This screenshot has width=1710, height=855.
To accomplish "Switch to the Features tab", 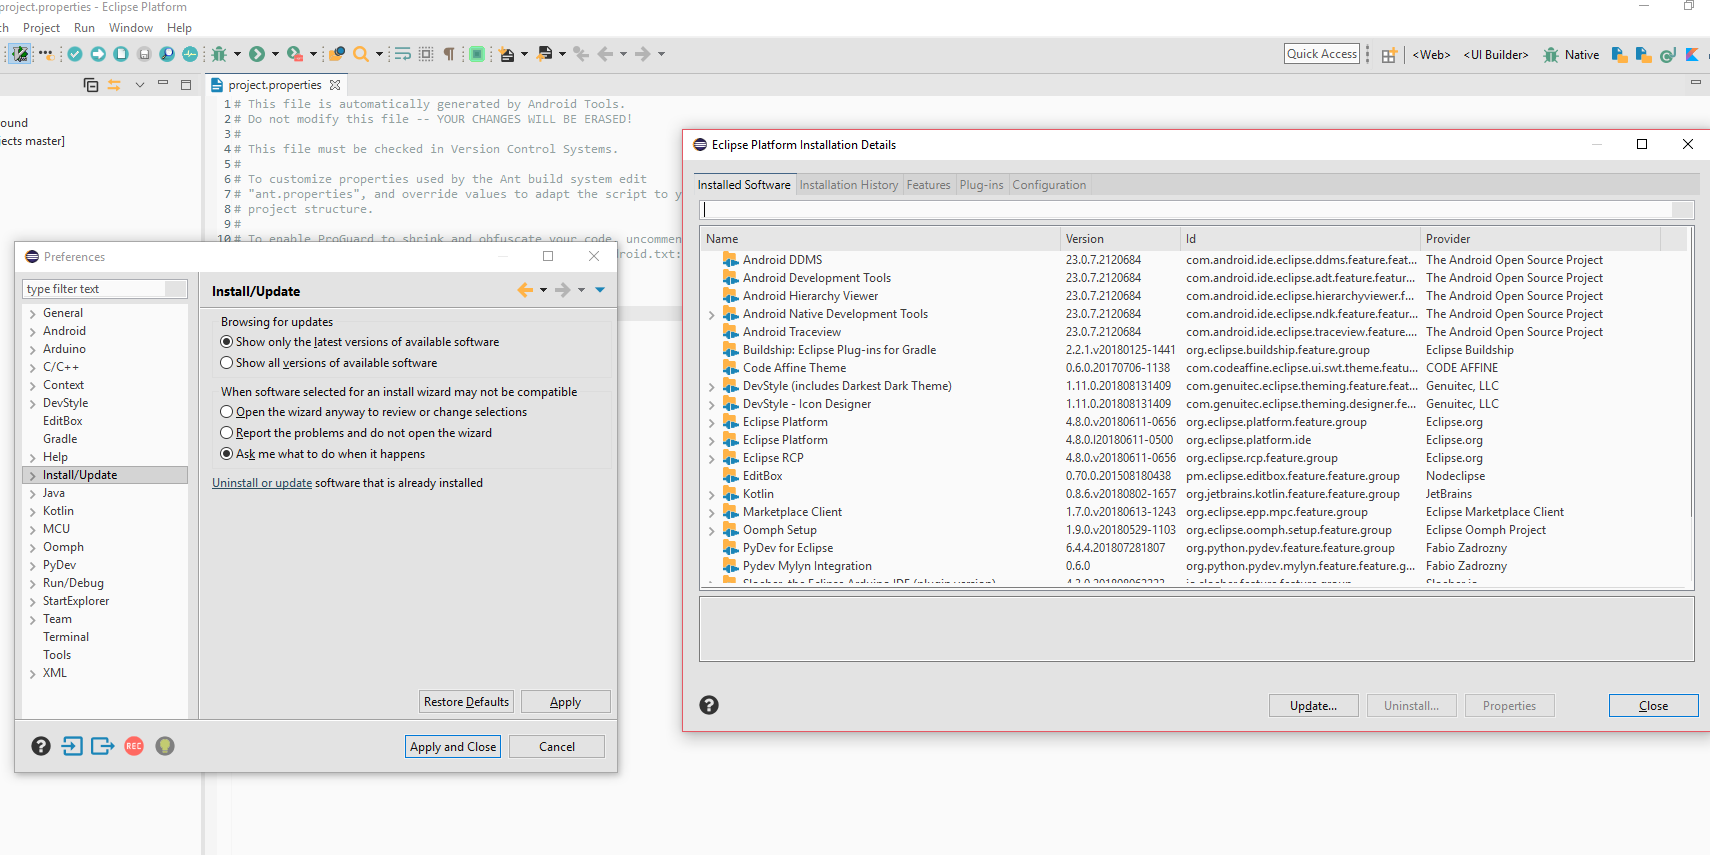I will [928, 185].
